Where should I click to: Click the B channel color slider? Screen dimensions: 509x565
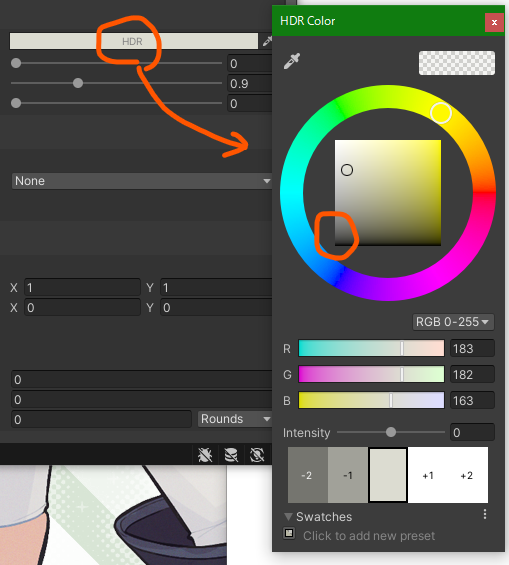pyautogui.click(x=371, y=400)
